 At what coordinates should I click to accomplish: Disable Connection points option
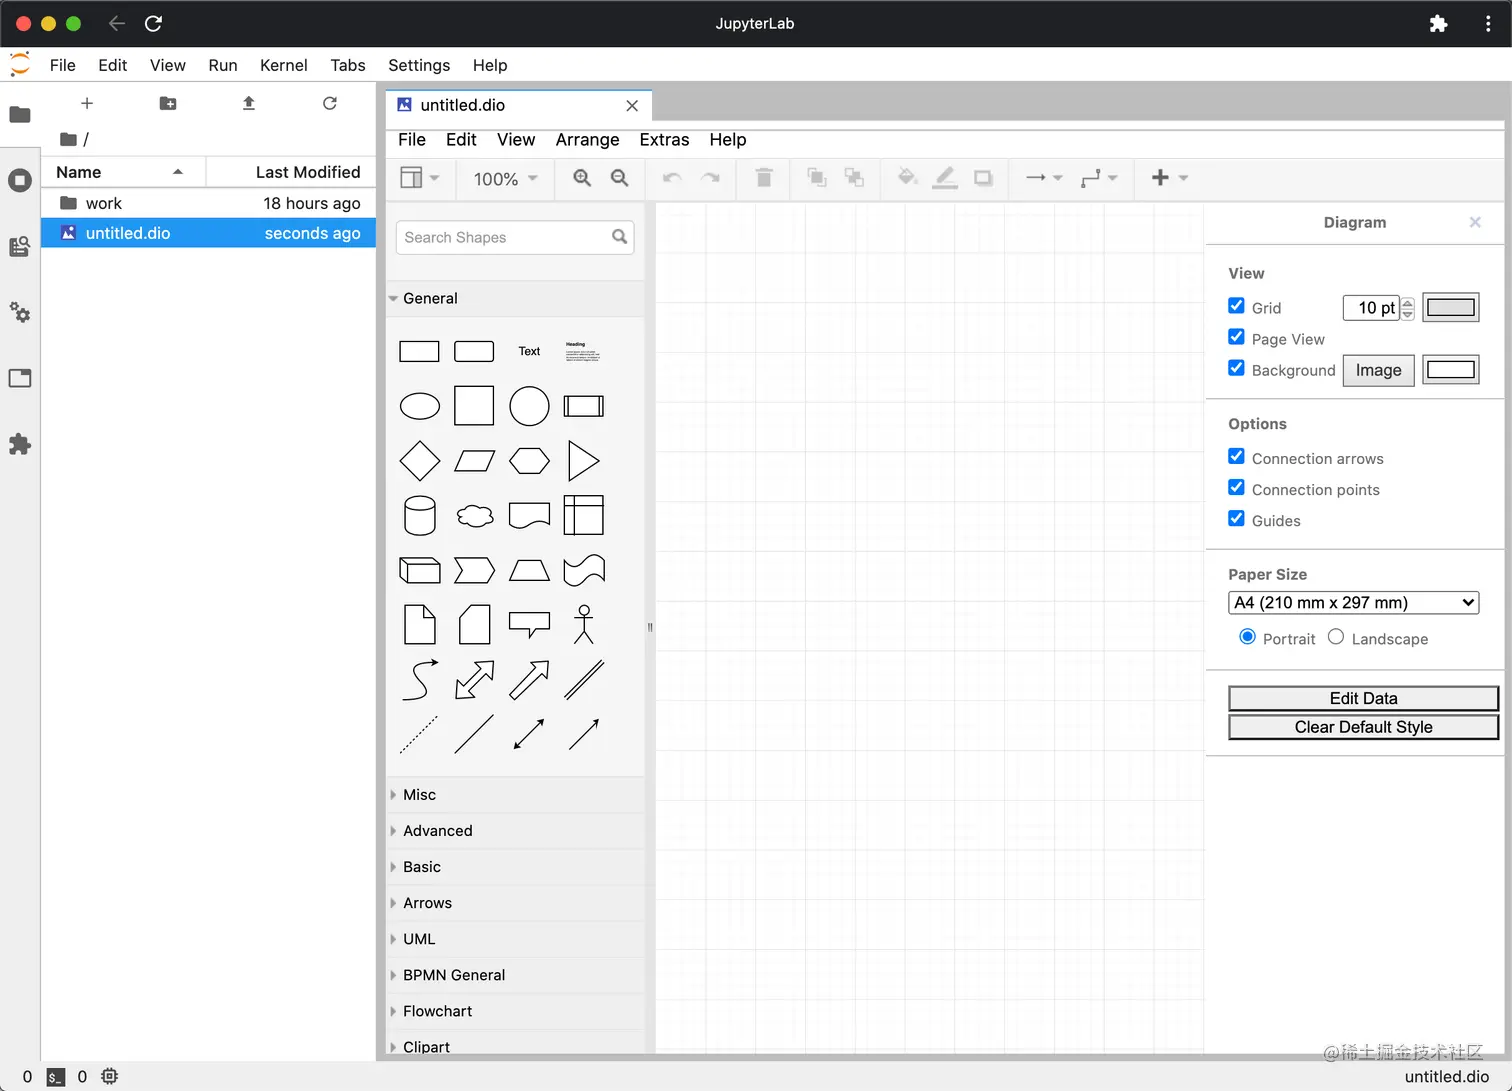click(1236, 488)
